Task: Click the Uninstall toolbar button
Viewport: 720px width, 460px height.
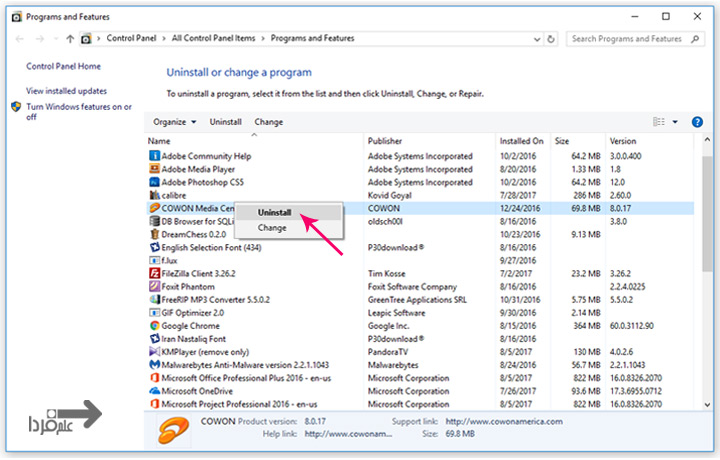Action: pos(225,122)
